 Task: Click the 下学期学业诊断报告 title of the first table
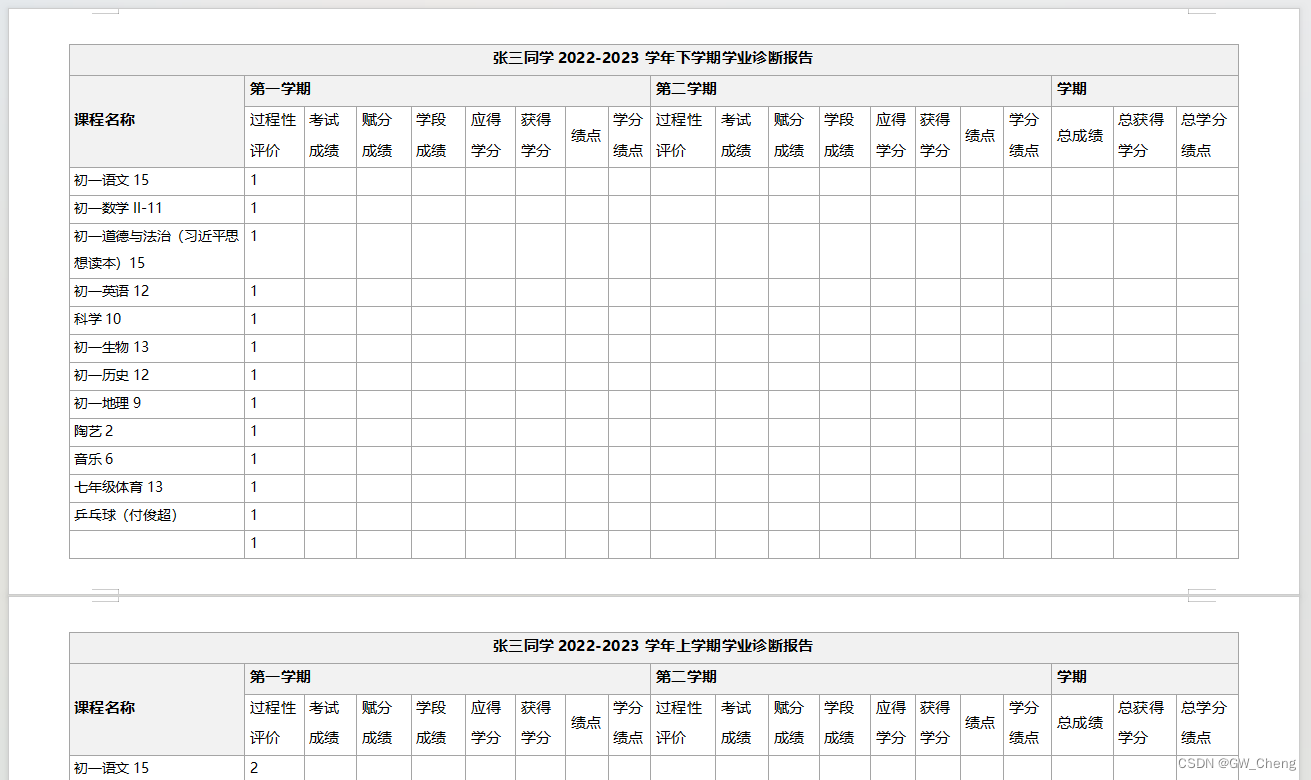653,58
